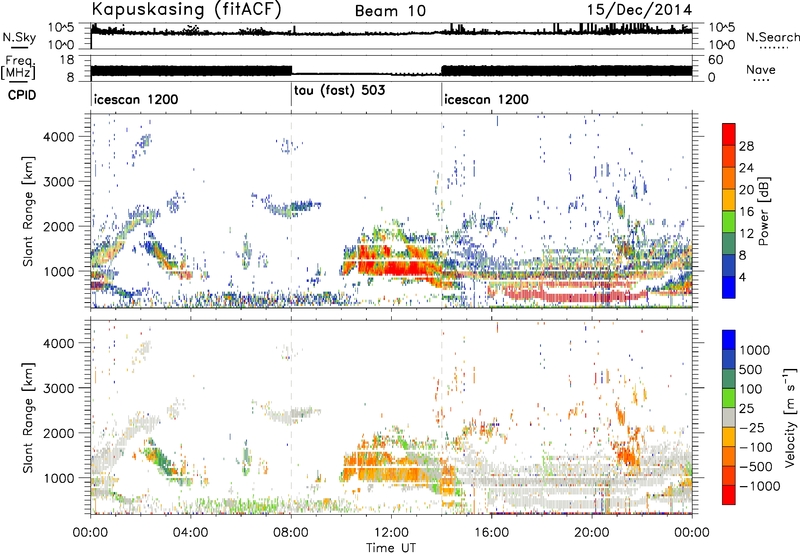Click the 'Kapuskasing (fitACF)' plot title

pyautogui.click(x=186, y=9)
